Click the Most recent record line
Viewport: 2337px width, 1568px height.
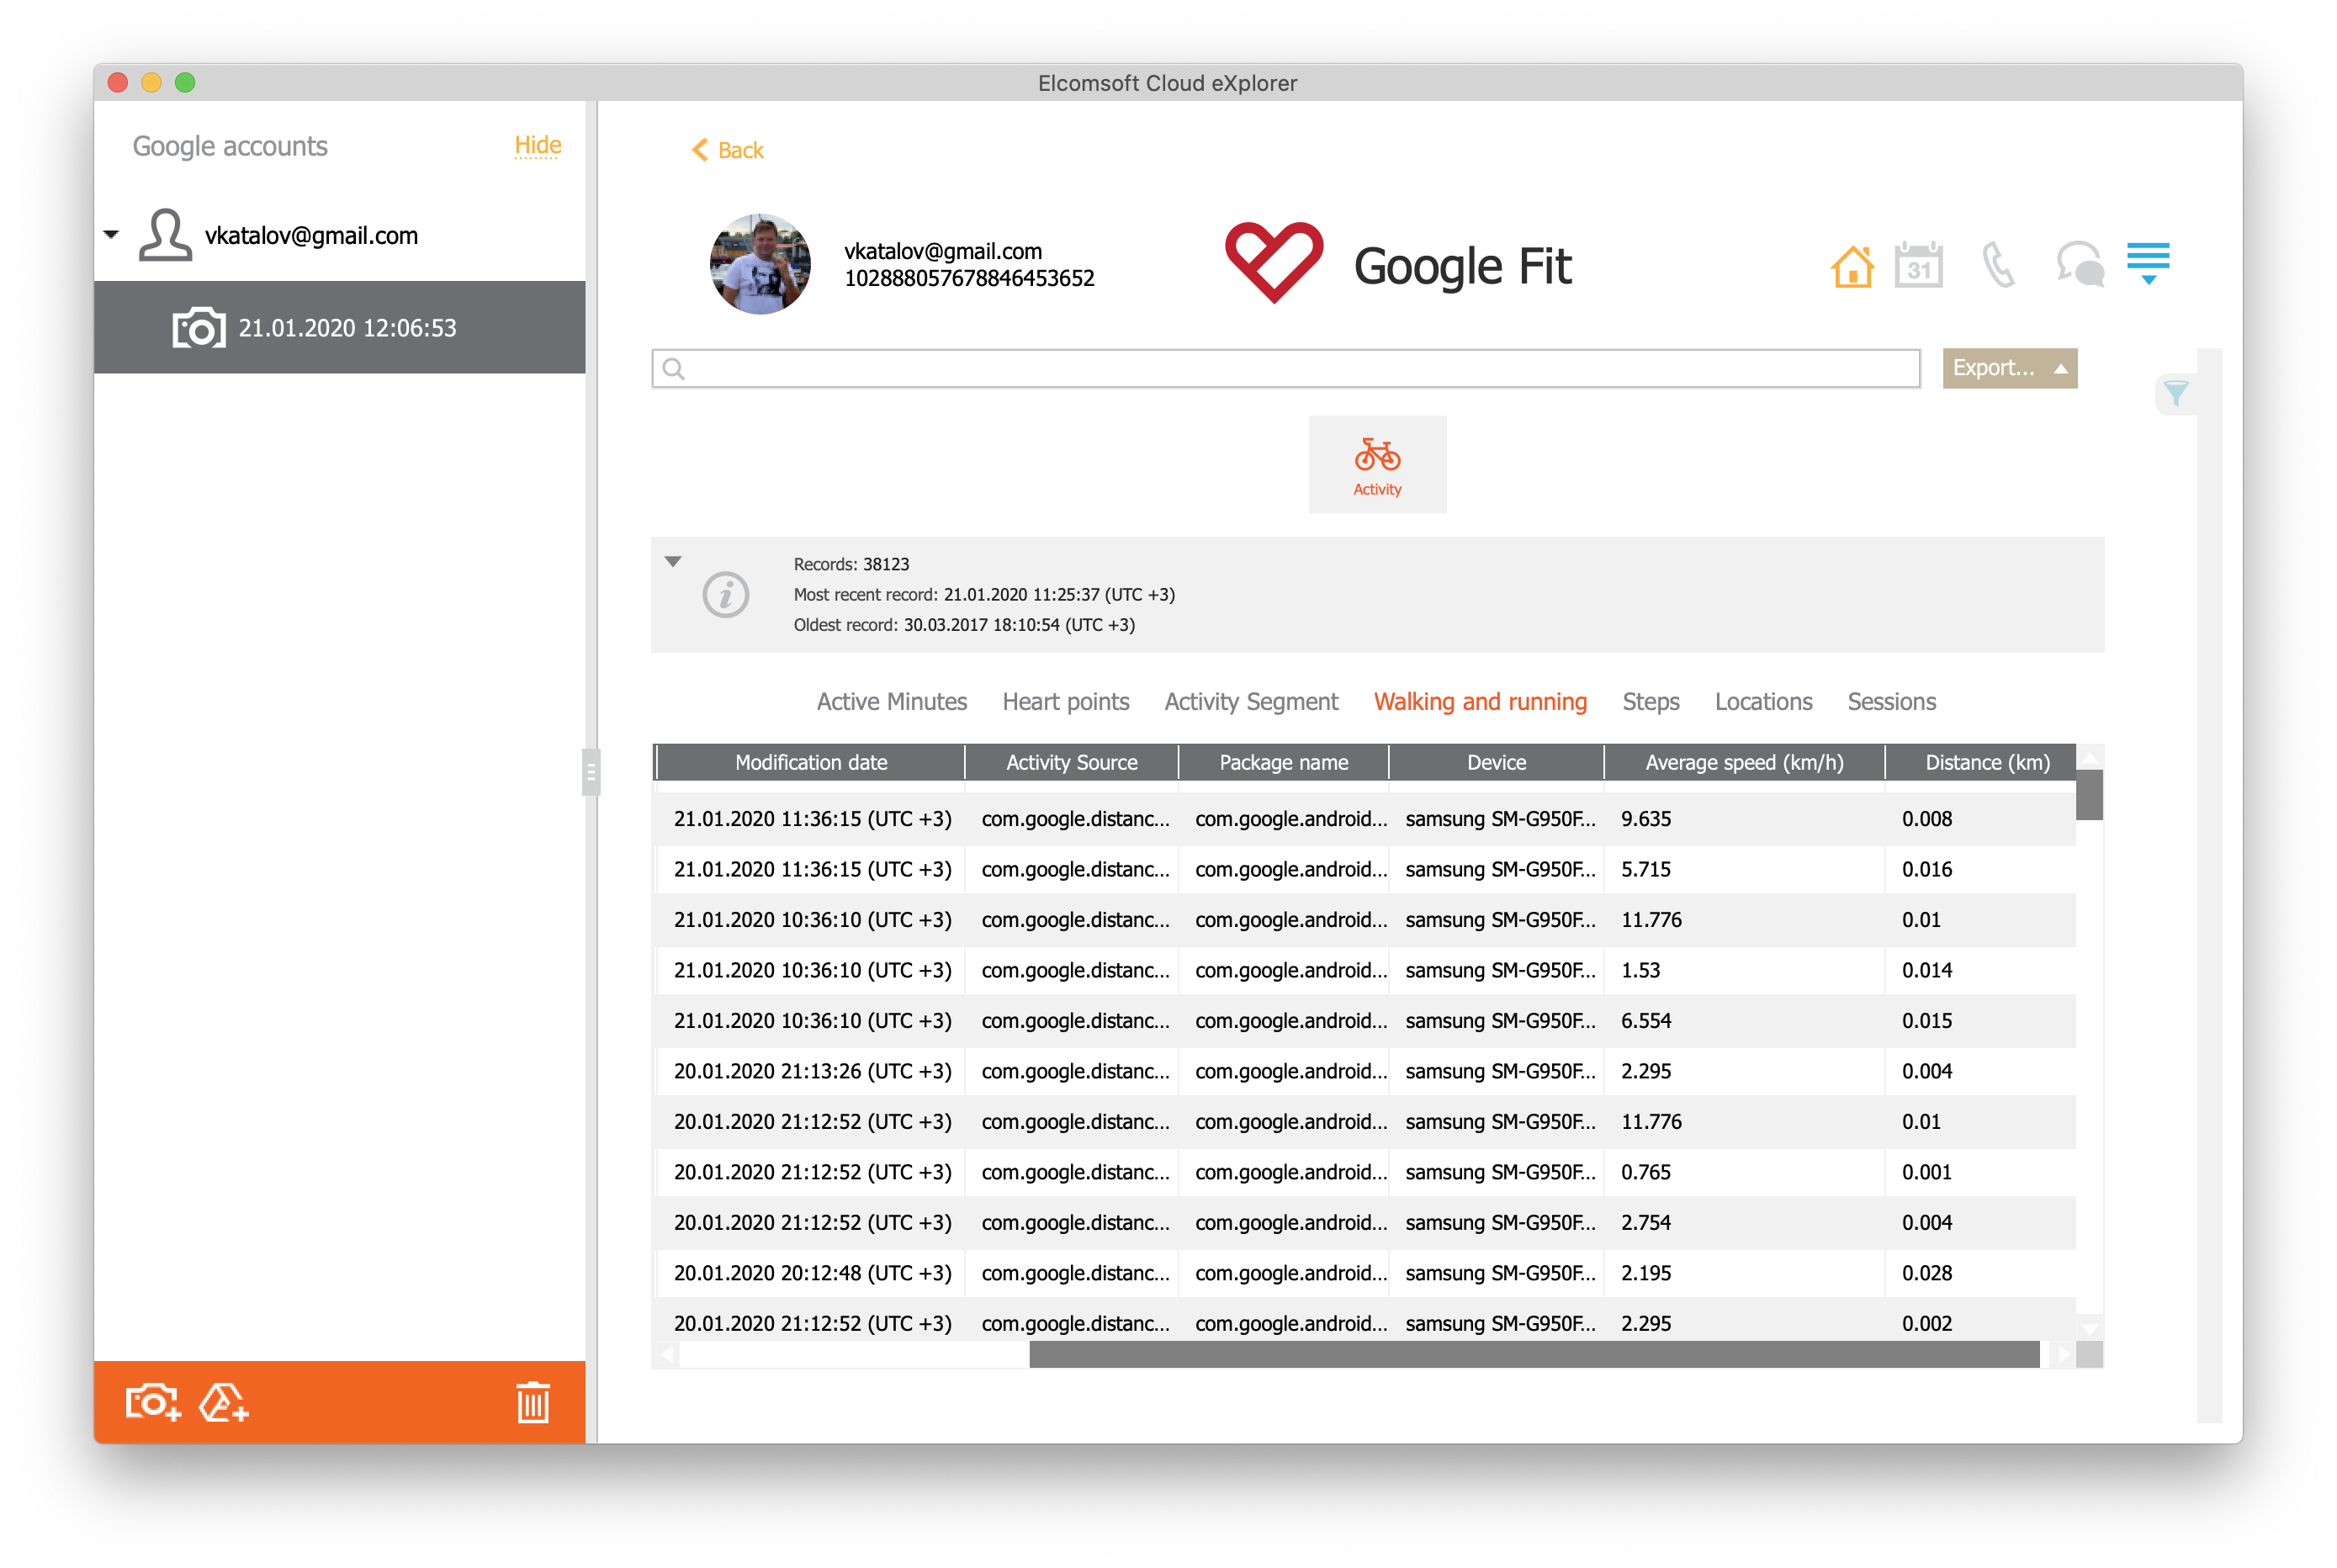(984, 594)
